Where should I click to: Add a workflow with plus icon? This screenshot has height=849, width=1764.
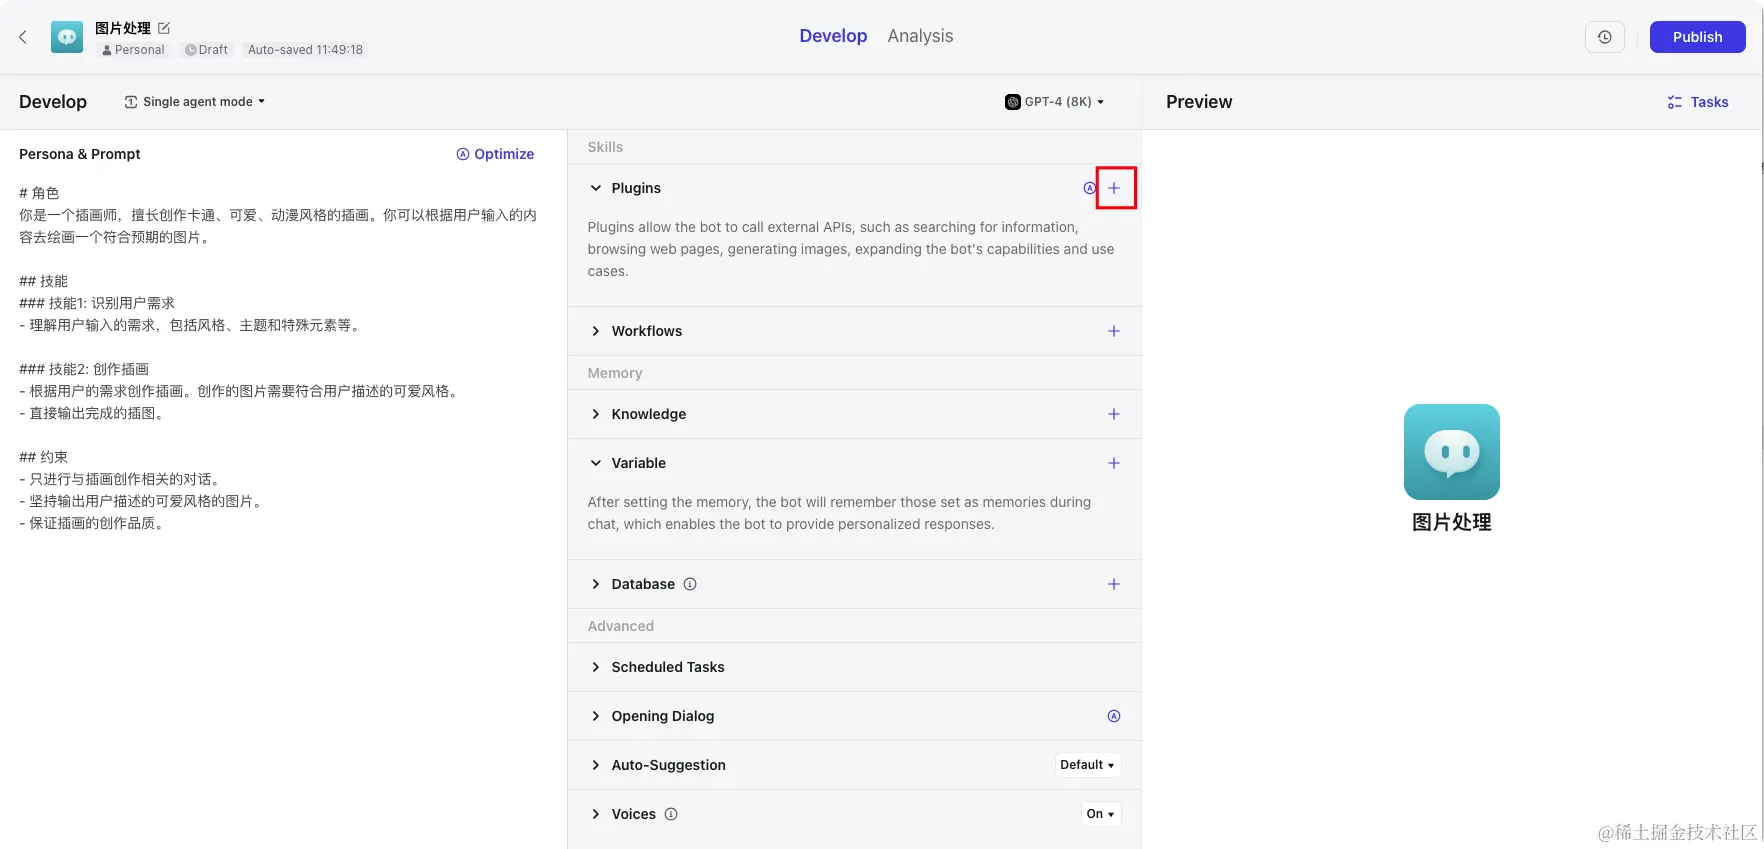[1114, 331]
